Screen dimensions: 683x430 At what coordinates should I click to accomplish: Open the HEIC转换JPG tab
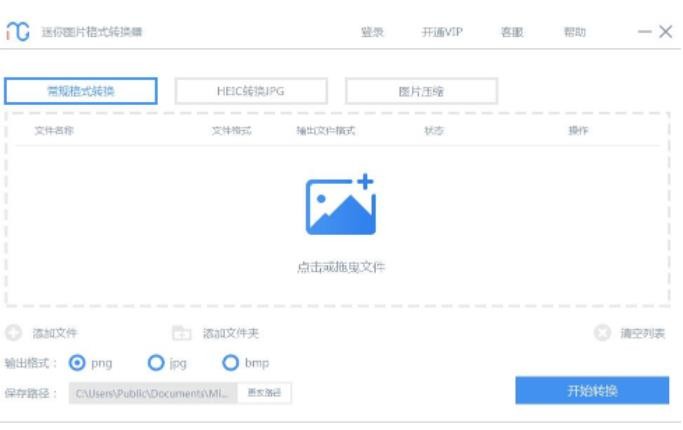(251, 91)
